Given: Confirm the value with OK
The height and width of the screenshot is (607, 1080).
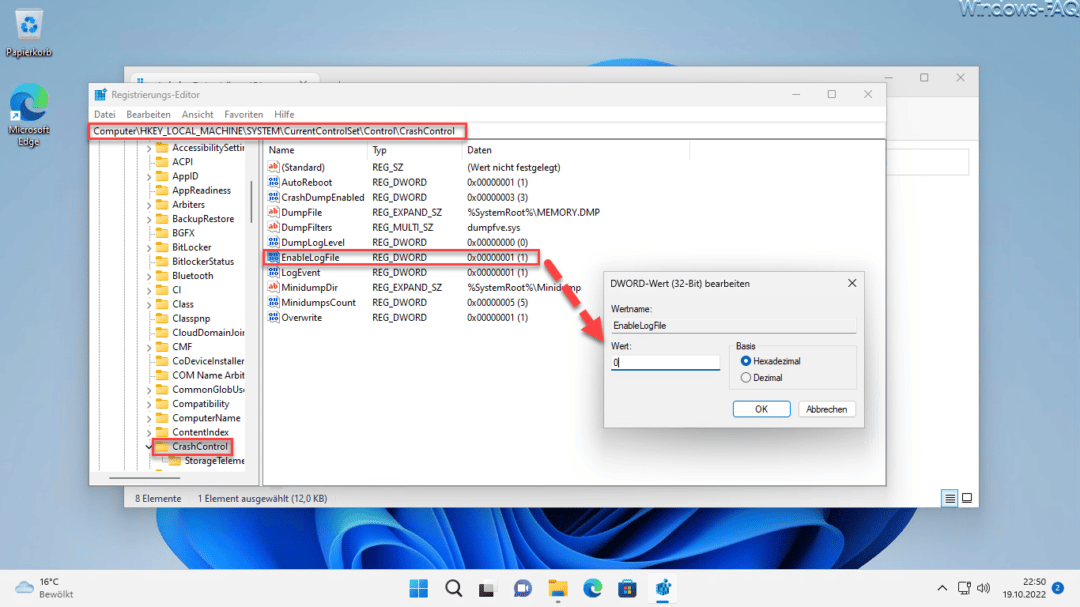Looking at the screenshot, I should (x=761, y=408).
